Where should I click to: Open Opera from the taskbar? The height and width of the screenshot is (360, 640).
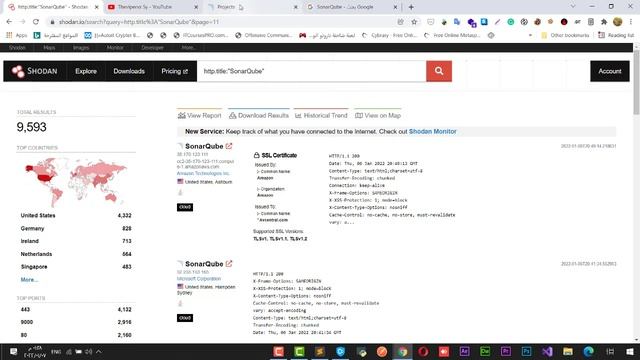point(423,351)
